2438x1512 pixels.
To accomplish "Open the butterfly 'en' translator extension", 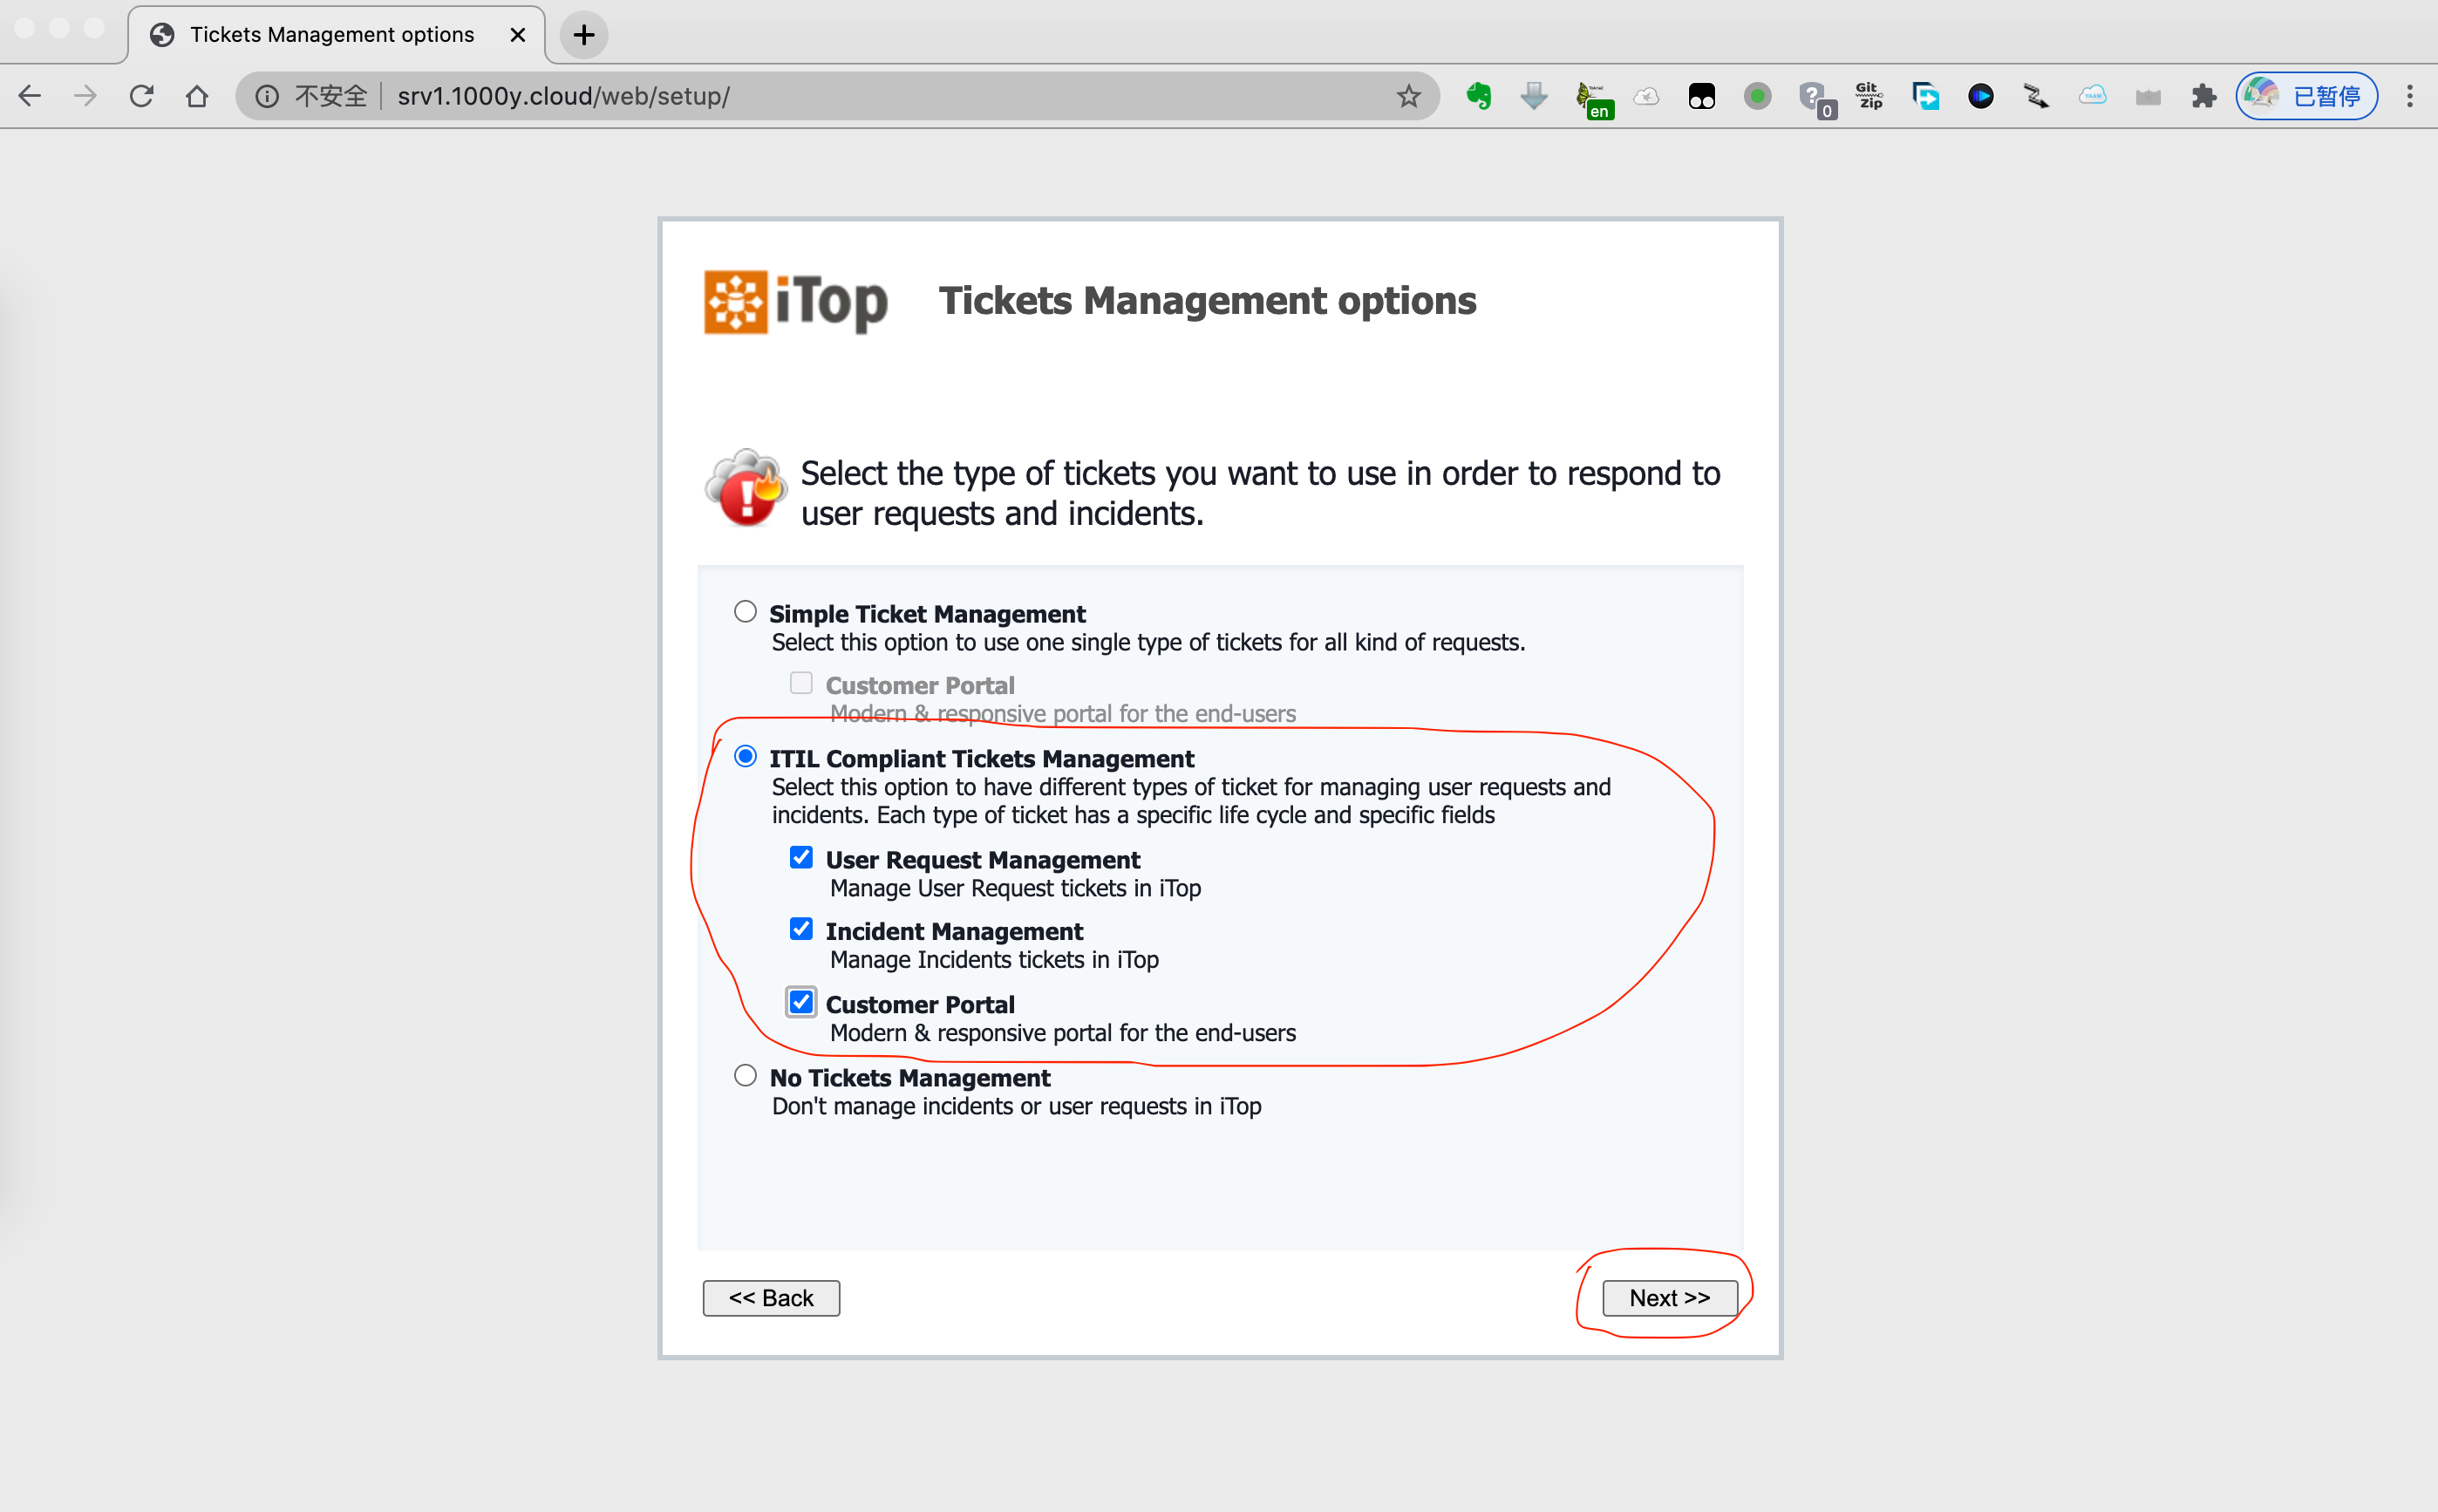I will [x=1594, y=99].
